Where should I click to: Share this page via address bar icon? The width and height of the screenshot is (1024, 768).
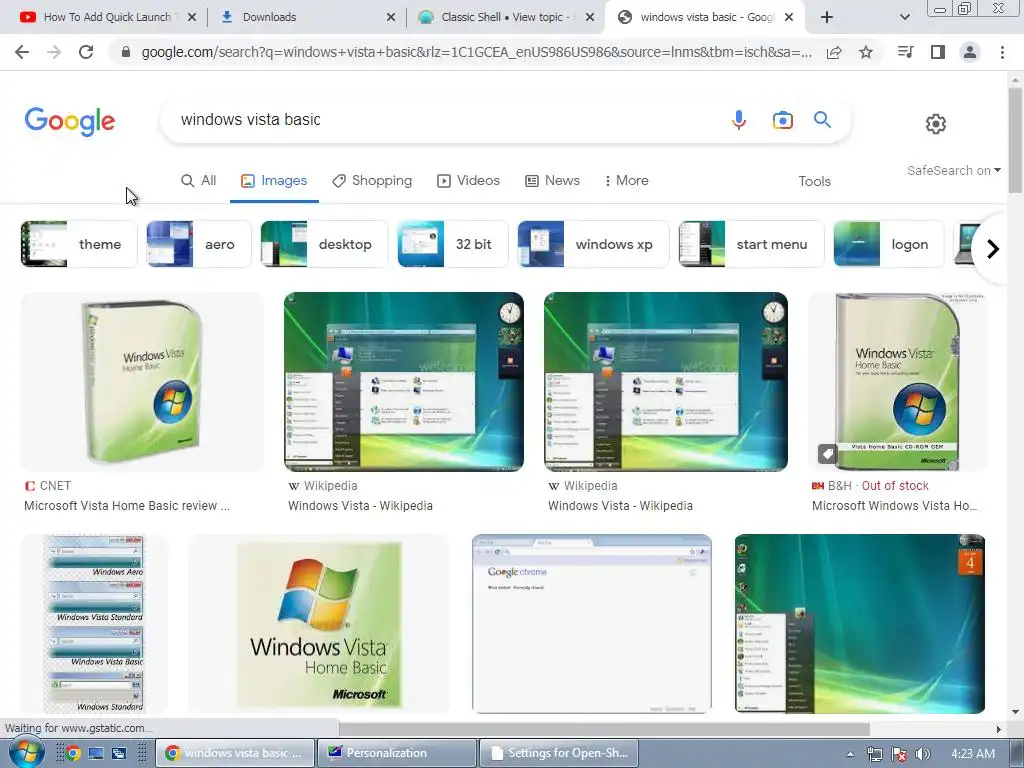834,53
